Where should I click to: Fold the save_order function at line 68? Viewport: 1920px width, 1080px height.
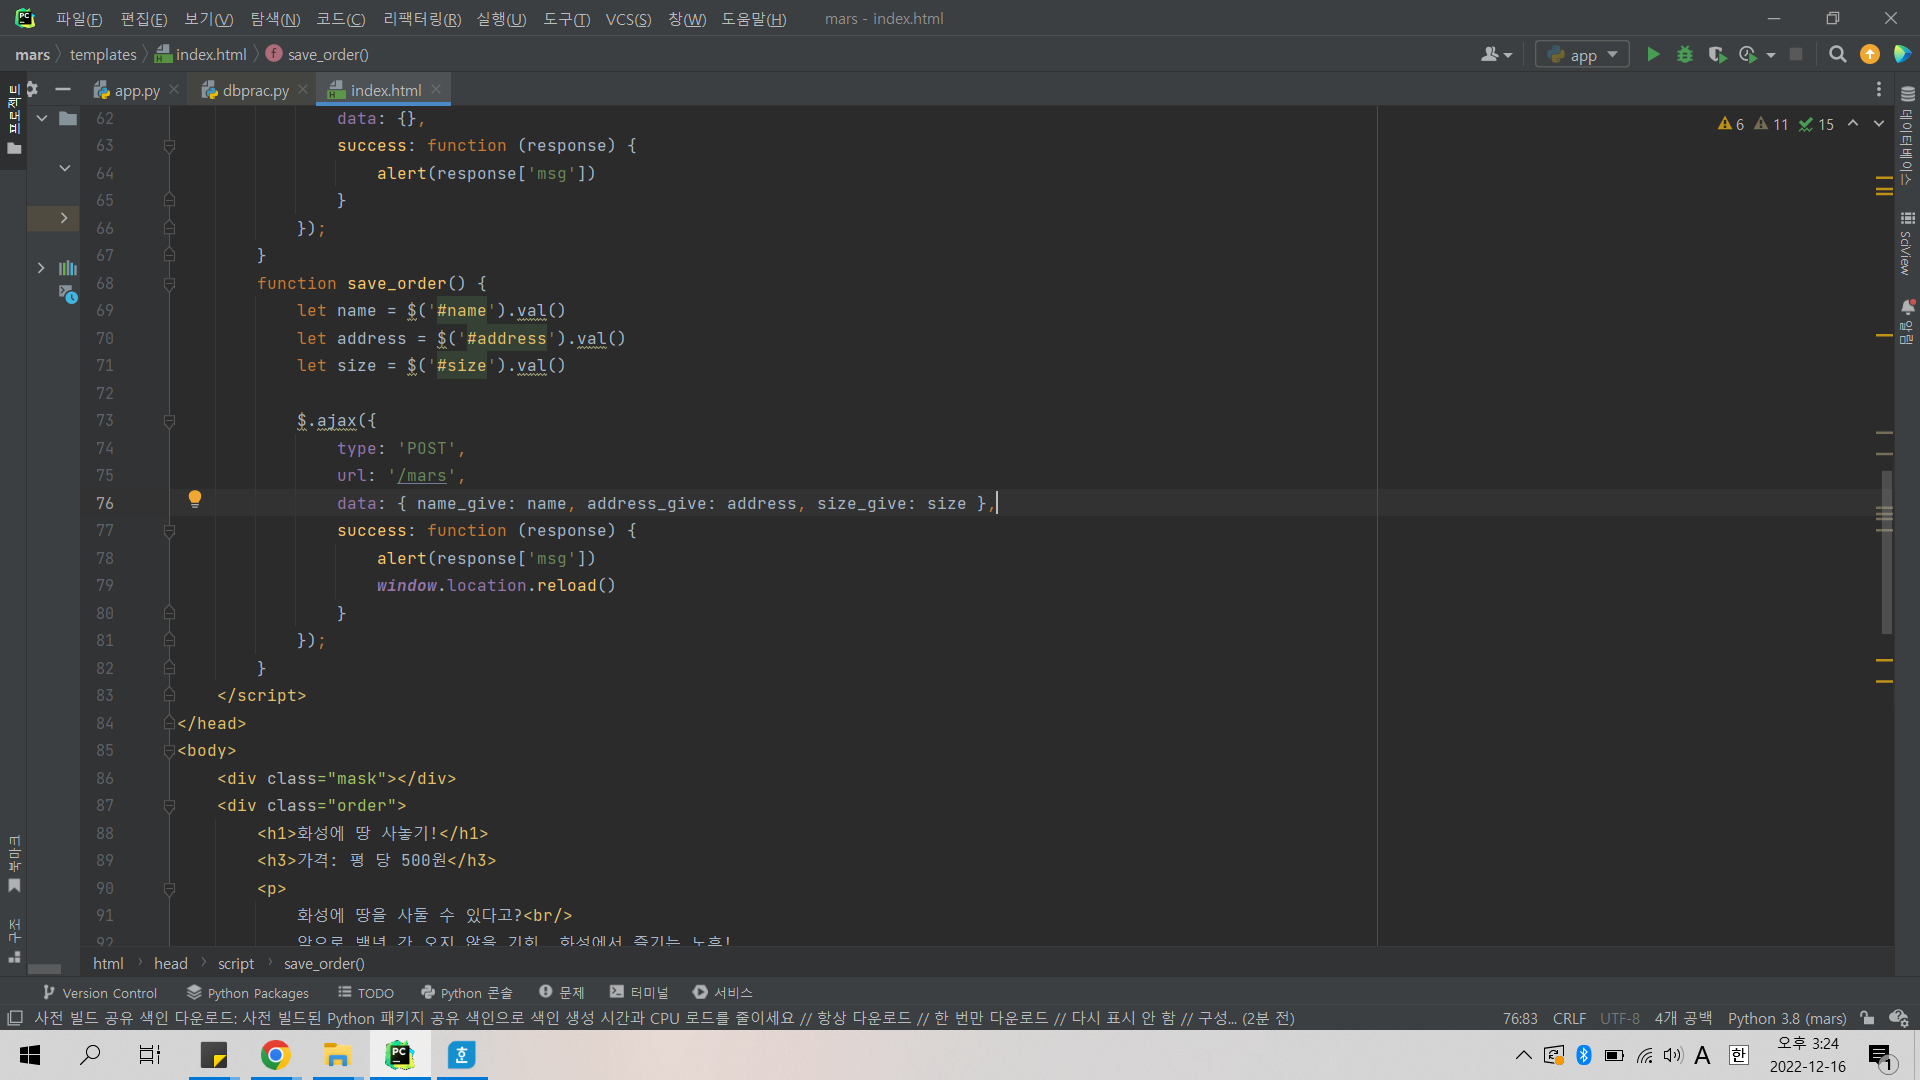tap(169, 284)
